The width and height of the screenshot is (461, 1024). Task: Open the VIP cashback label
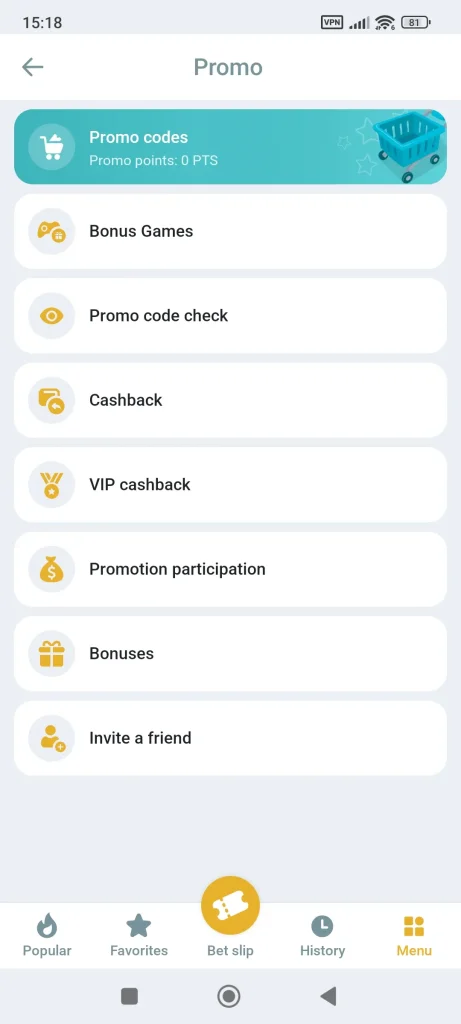point(140,485)
